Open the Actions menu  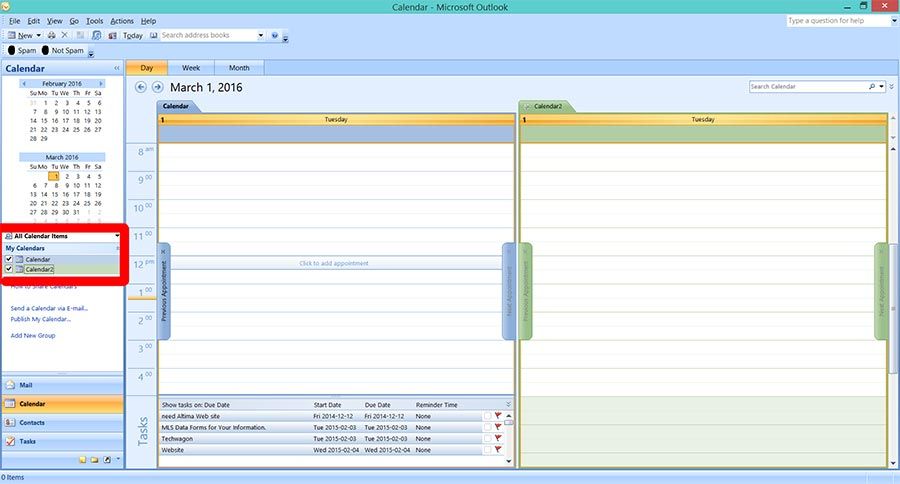point(122,21)
